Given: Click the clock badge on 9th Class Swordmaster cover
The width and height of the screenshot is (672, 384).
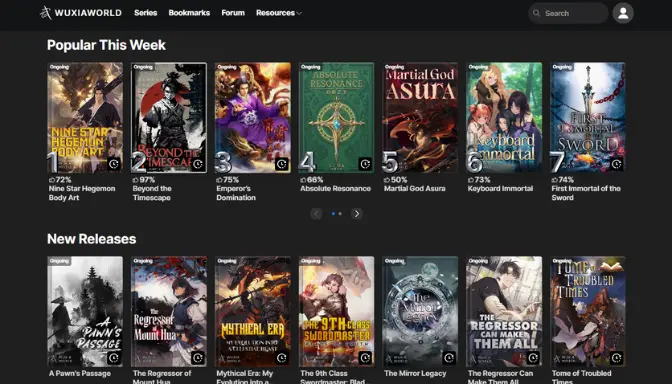Looking at the screenshot, I should pos(365,358).
